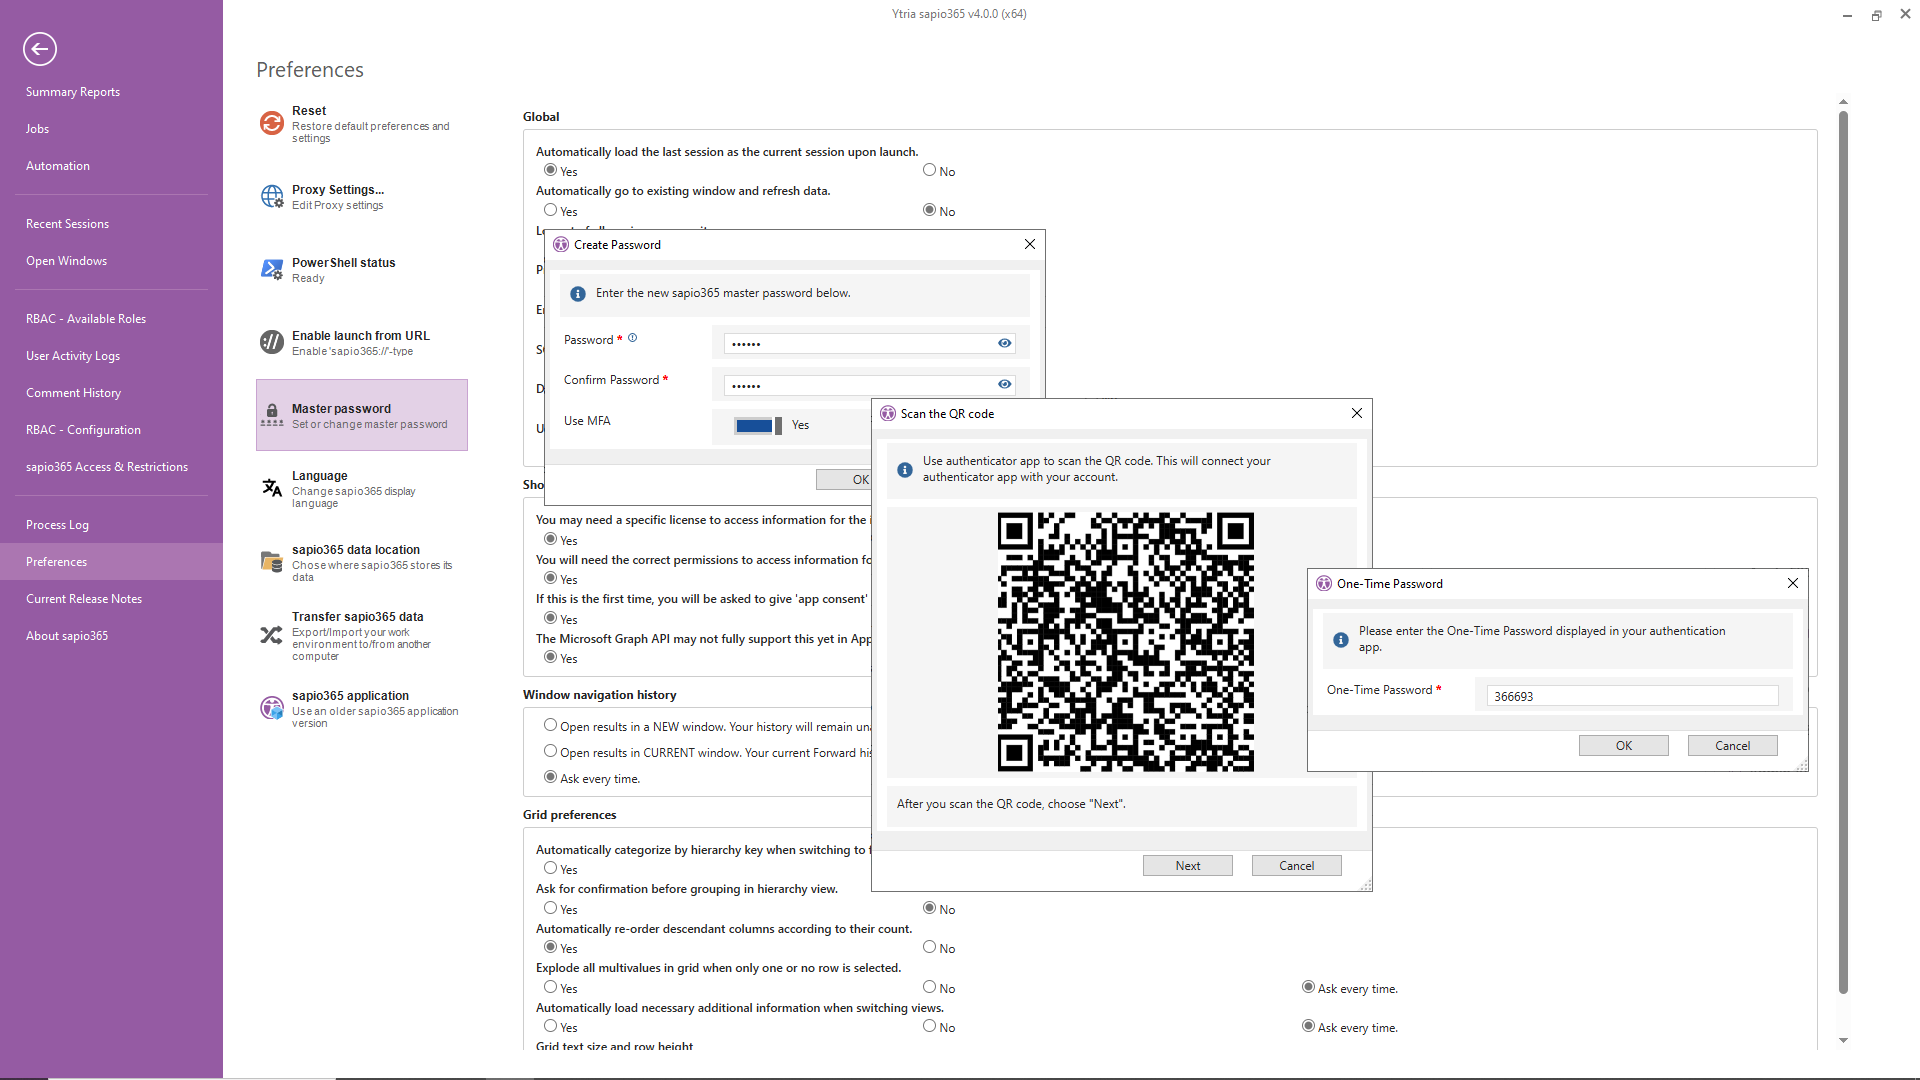Click the One-Time Password input field

pyautogui.click(x=1632, y=696)
